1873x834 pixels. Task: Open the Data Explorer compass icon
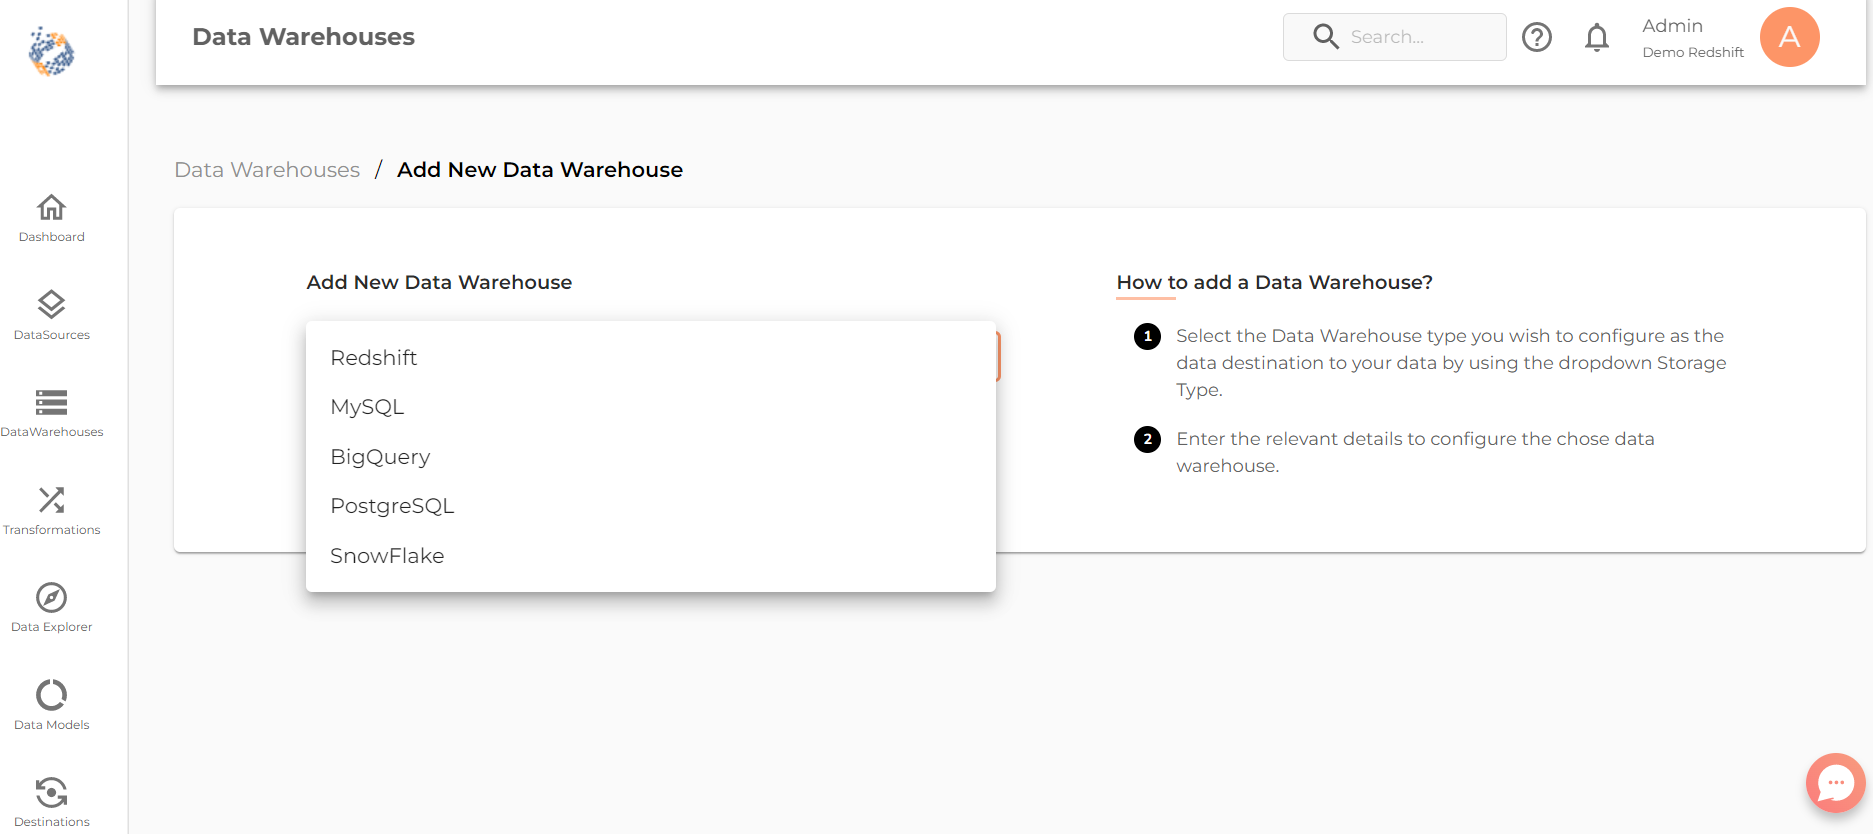[51, 597]
